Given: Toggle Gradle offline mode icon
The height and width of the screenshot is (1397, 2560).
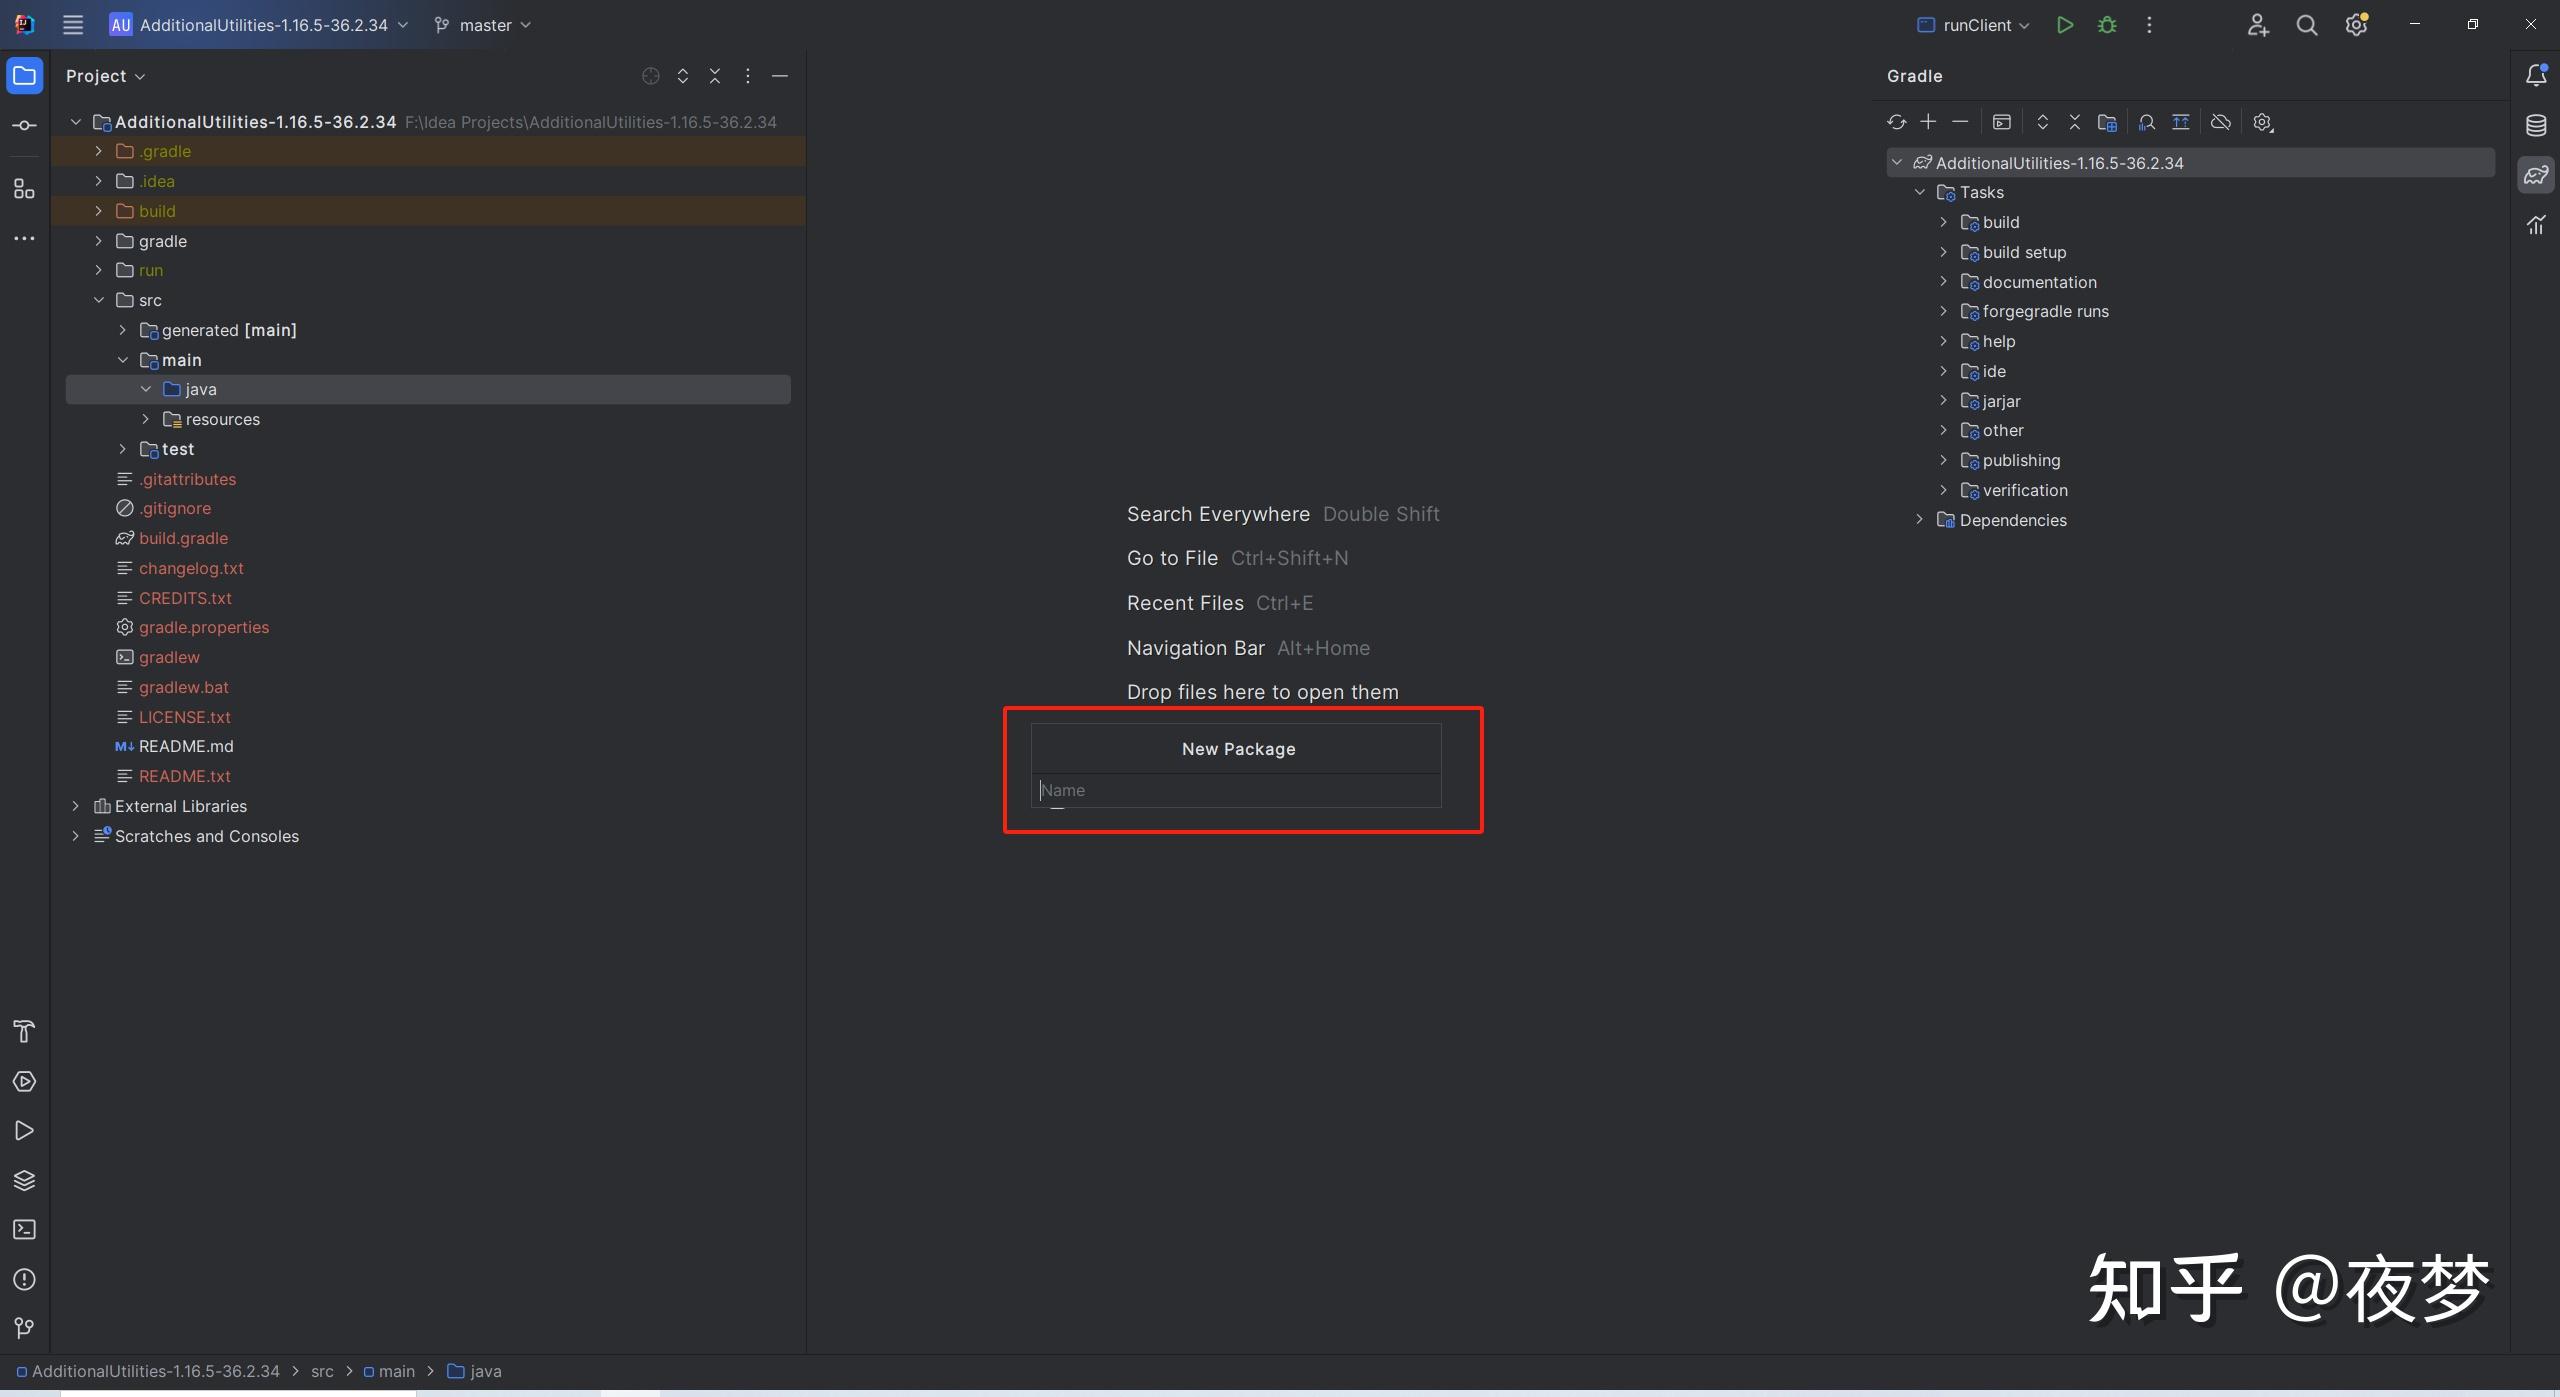Looking at the screenshot, I should [x=2220, y=122].
